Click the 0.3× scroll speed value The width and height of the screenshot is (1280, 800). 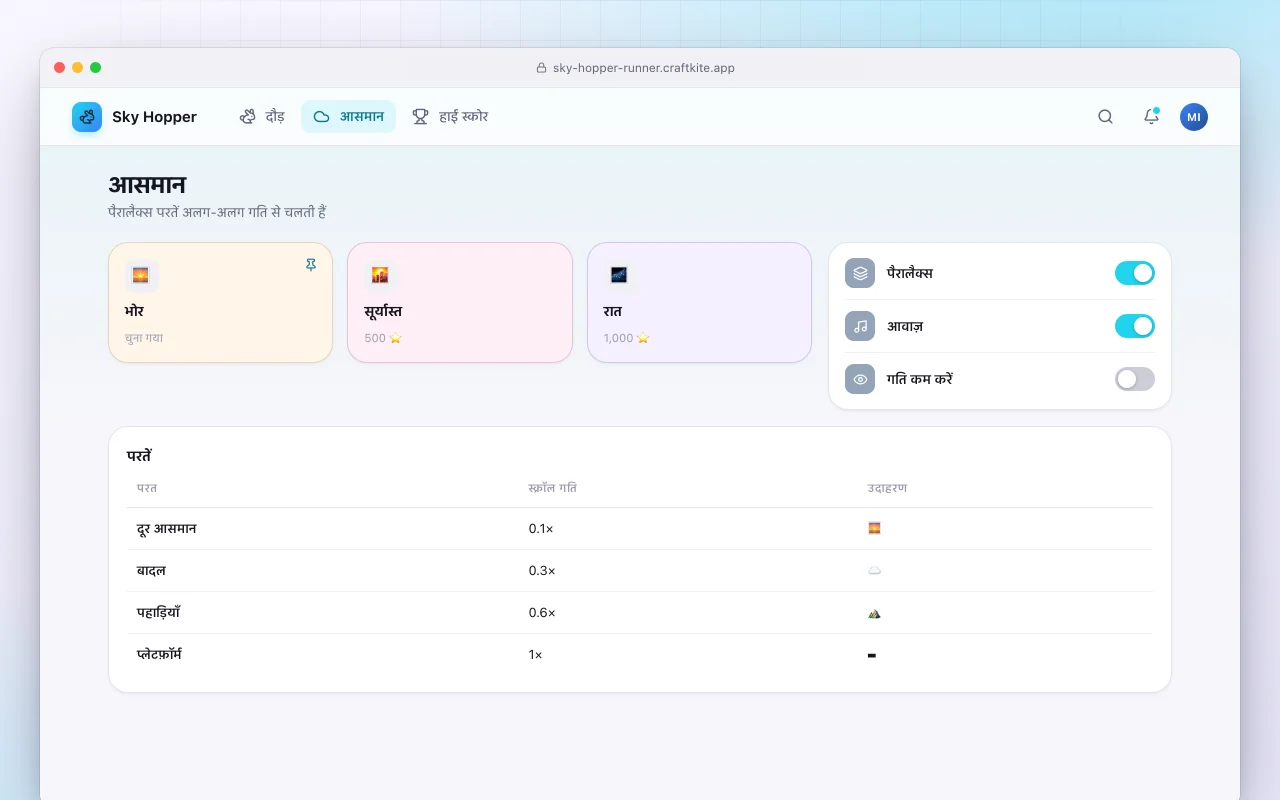click(x=542, y=570)
